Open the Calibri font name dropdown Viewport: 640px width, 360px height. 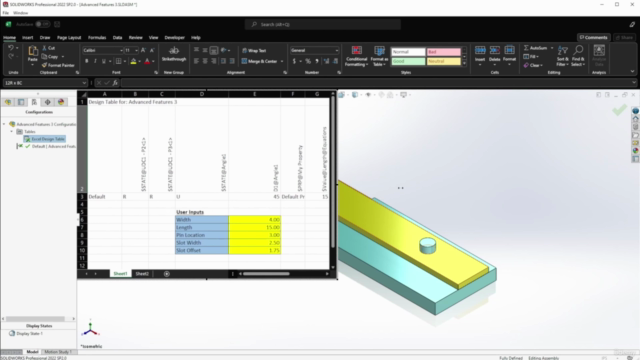[x=121, y=50]
